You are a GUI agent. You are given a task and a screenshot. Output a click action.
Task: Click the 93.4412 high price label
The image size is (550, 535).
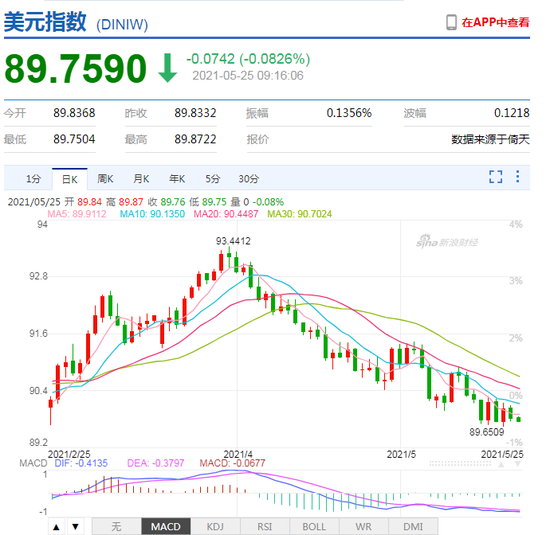tap(233, 241)
